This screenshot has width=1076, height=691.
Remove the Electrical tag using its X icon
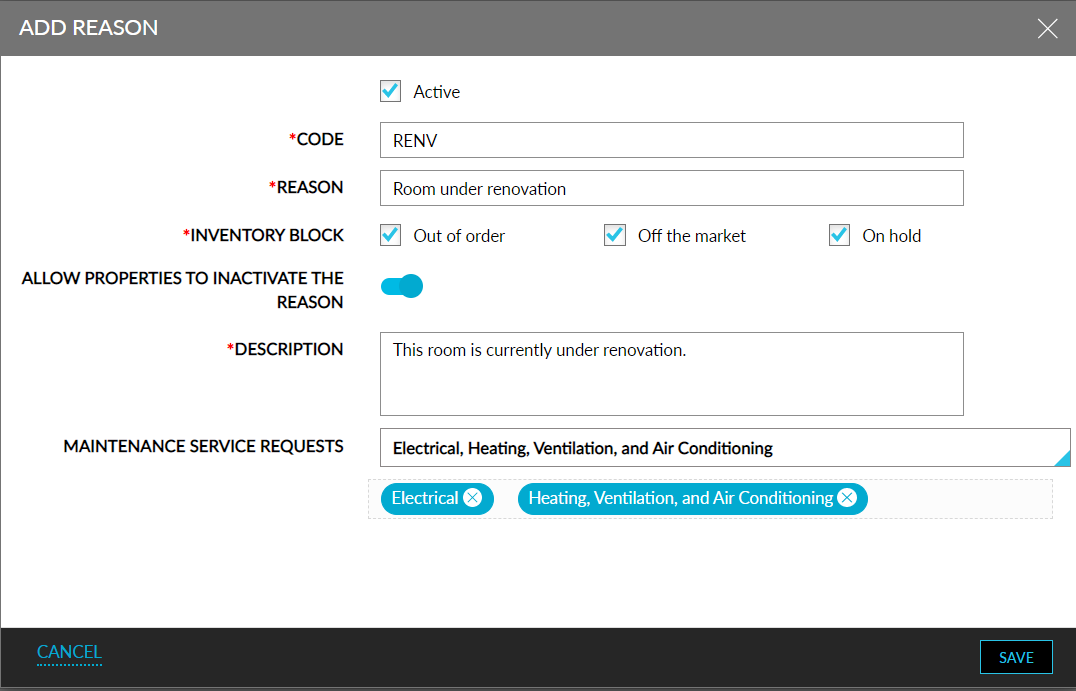click(472, 497)
